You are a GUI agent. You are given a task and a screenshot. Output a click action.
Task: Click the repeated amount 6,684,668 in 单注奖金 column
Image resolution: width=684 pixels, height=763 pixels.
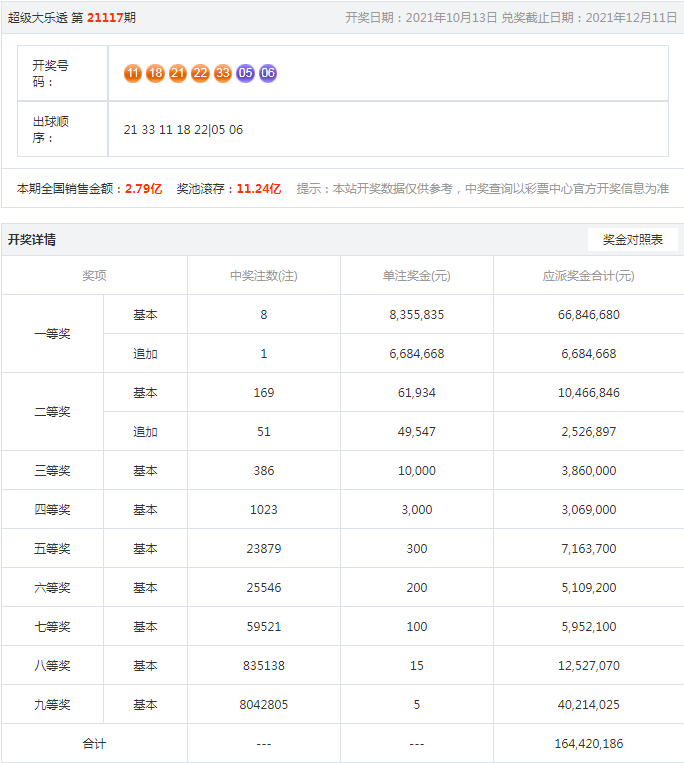click(416, 354)
